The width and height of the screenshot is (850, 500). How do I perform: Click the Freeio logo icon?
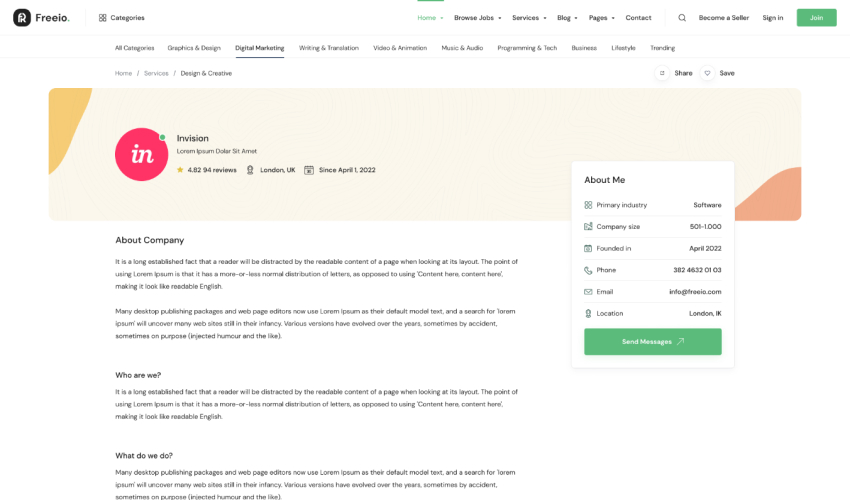(21, 17)
